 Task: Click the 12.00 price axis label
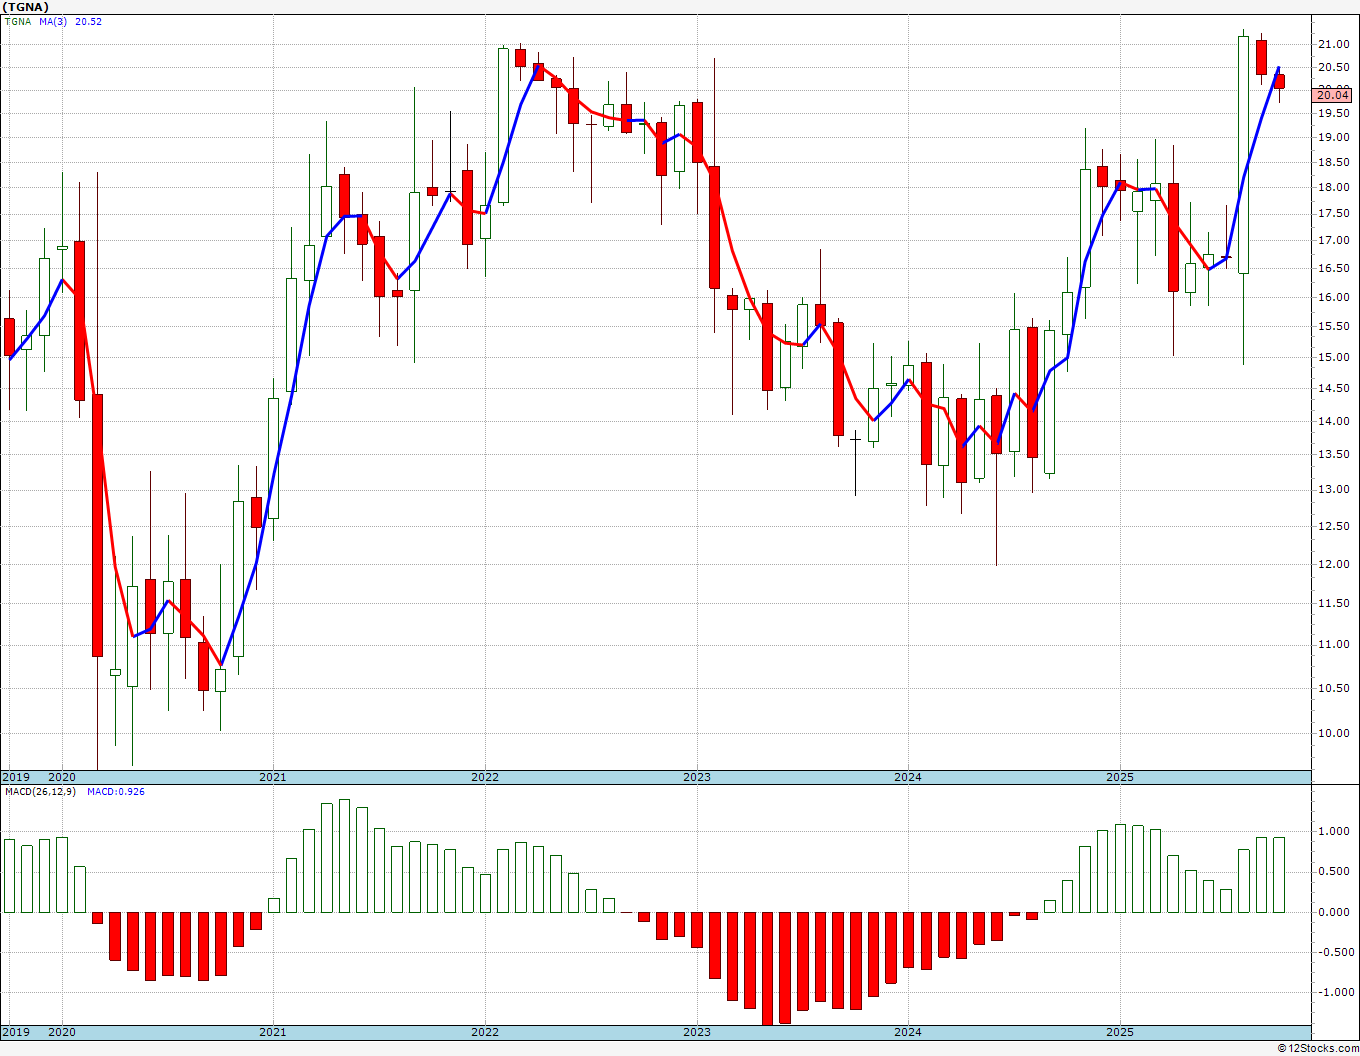1332,565
